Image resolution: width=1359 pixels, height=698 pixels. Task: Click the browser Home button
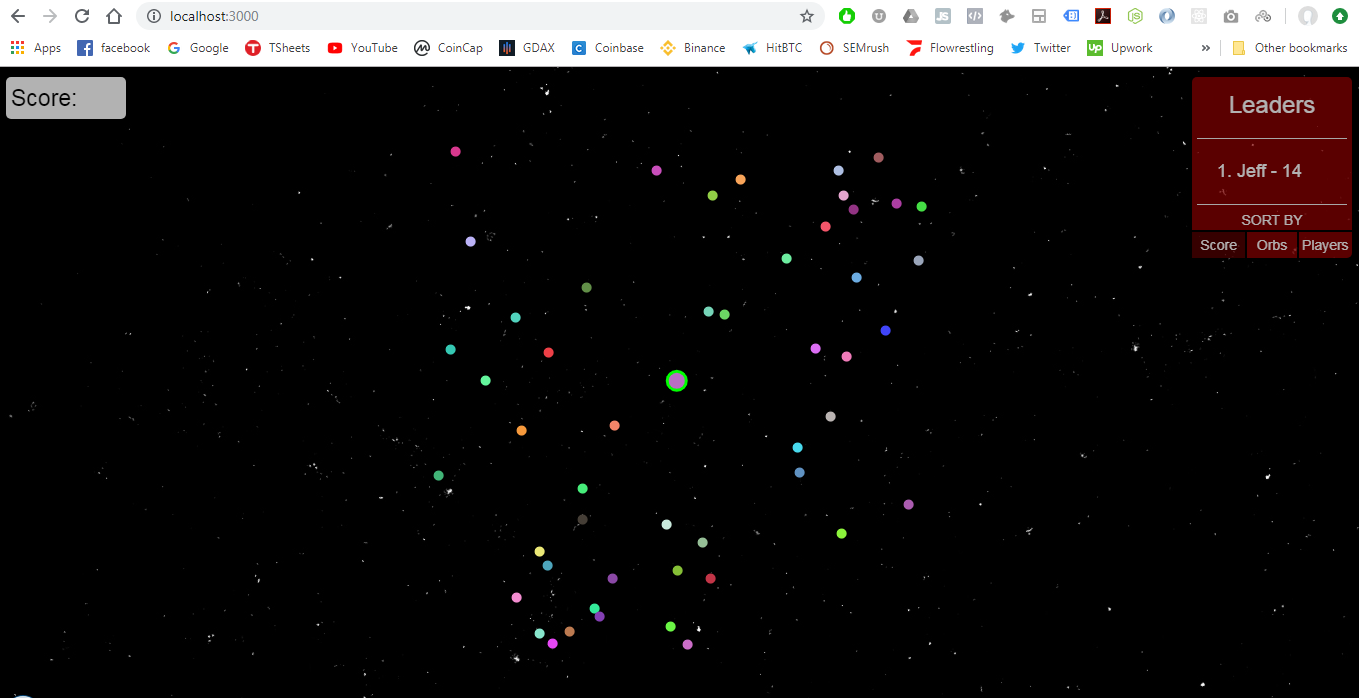click(112, 16)
